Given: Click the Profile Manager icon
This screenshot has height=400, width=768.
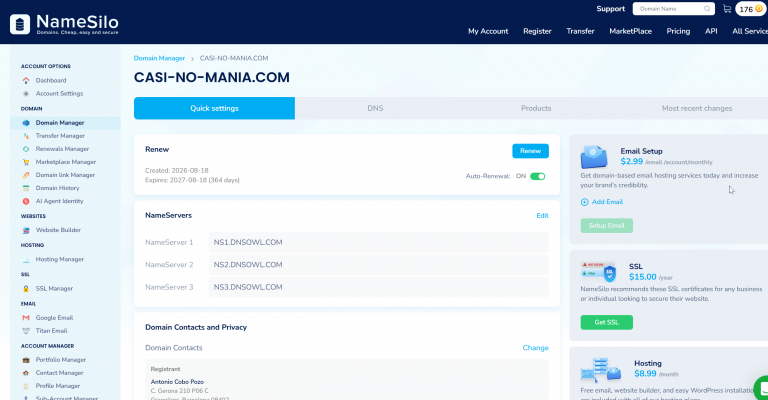Looking at the screenshot, I should [26, 386].
